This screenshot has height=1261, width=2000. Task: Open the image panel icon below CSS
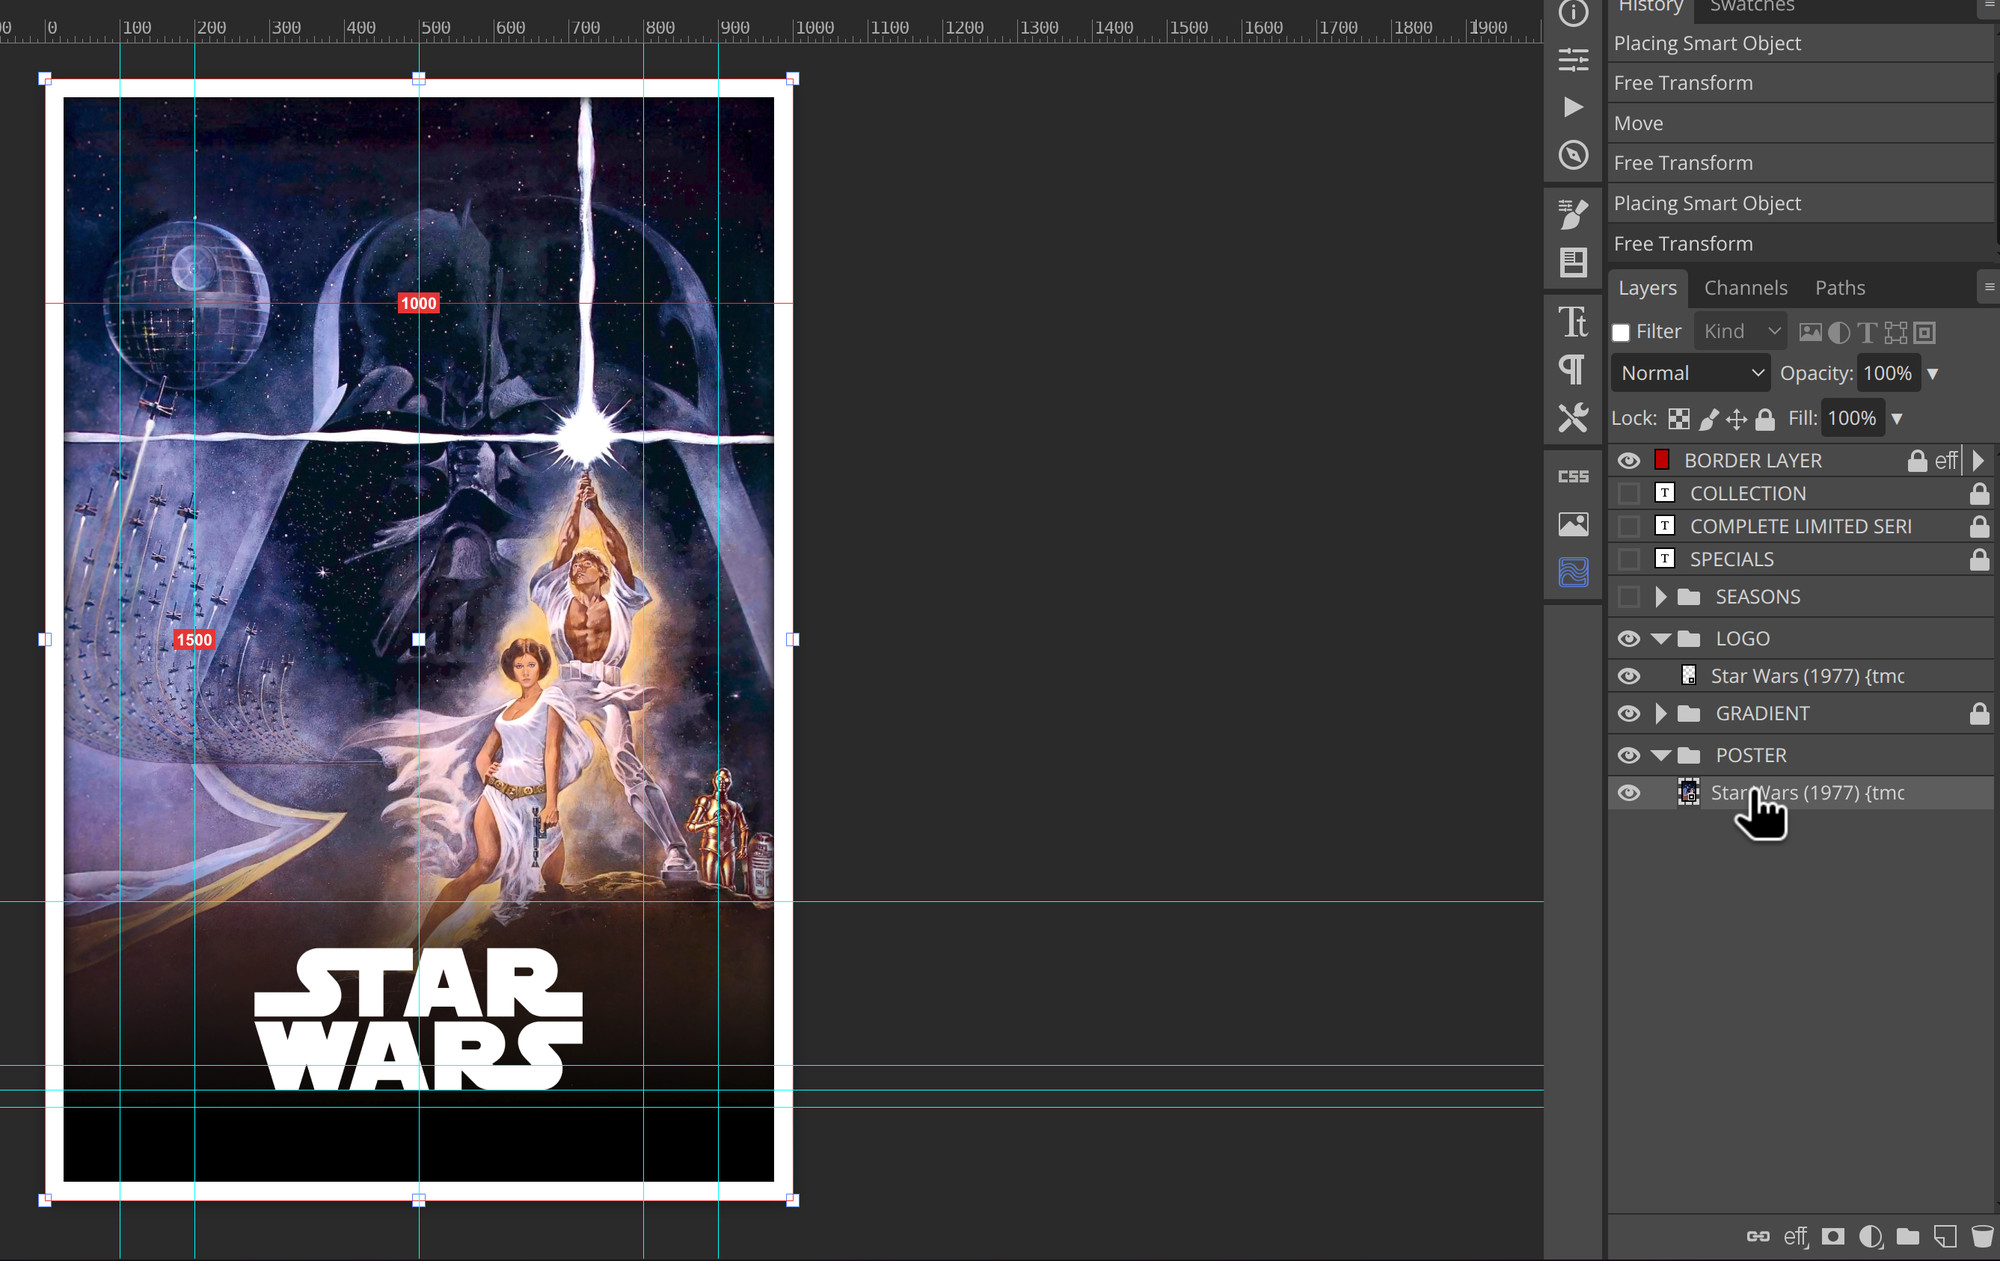pyautogui.click(x=1573, y=524)
